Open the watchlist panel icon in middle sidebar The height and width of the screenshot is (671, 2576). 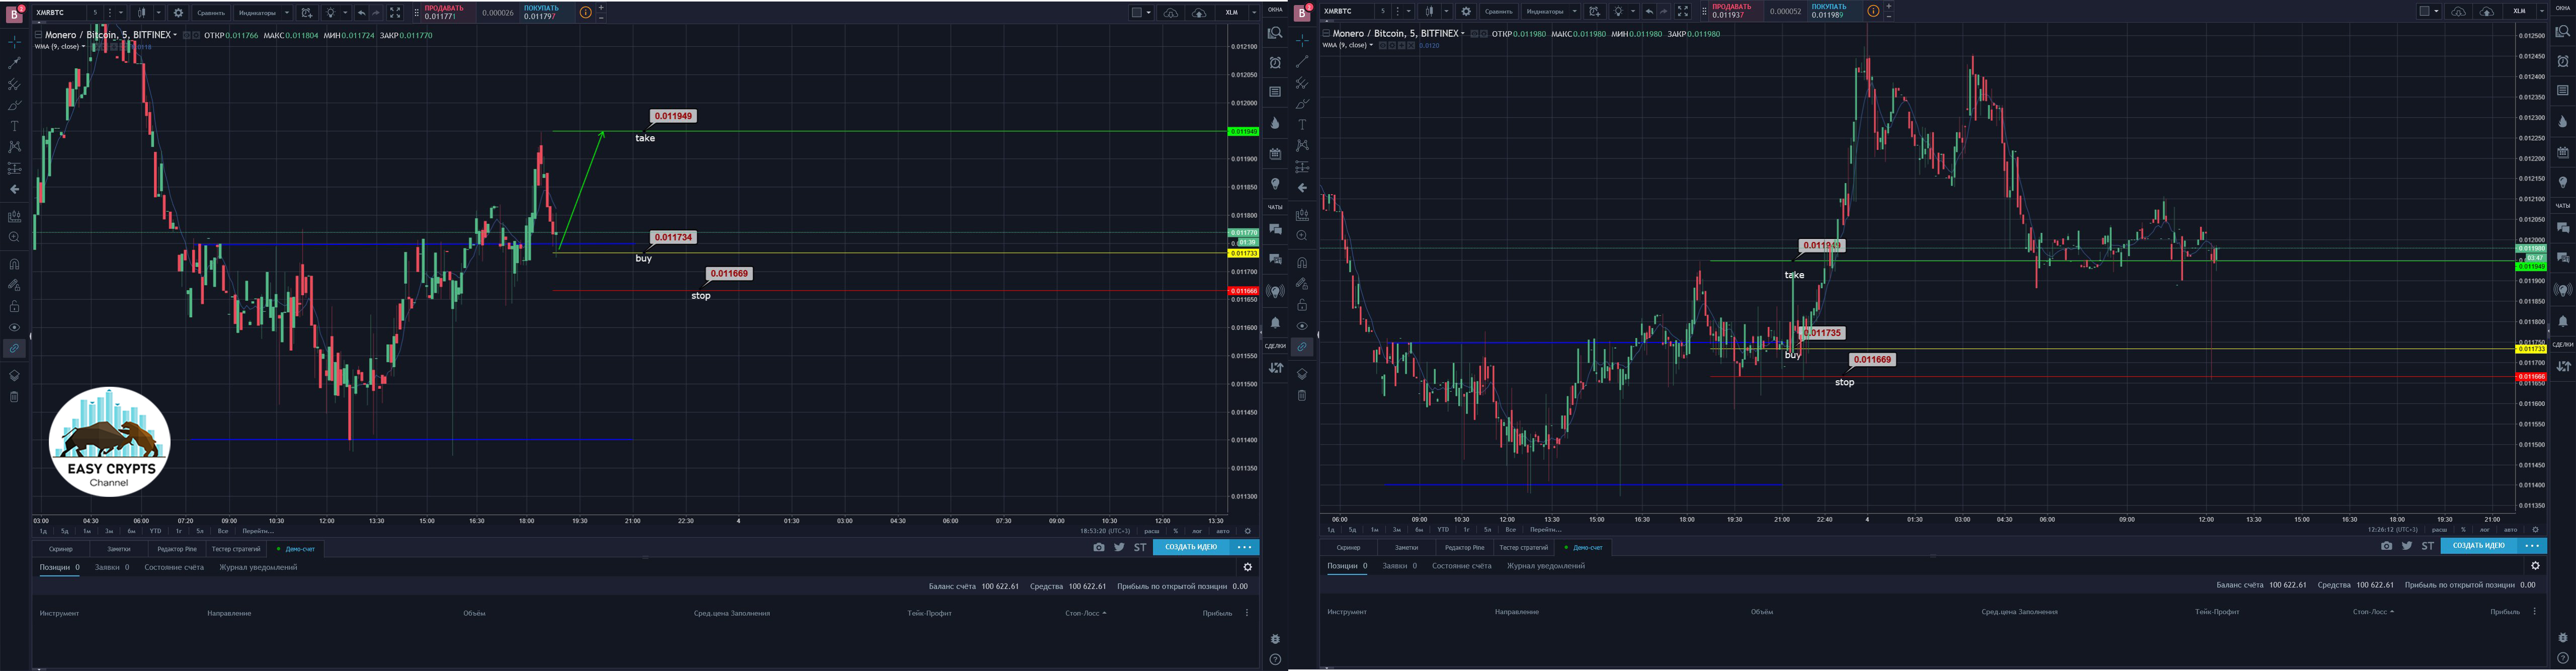point(1275,33)
